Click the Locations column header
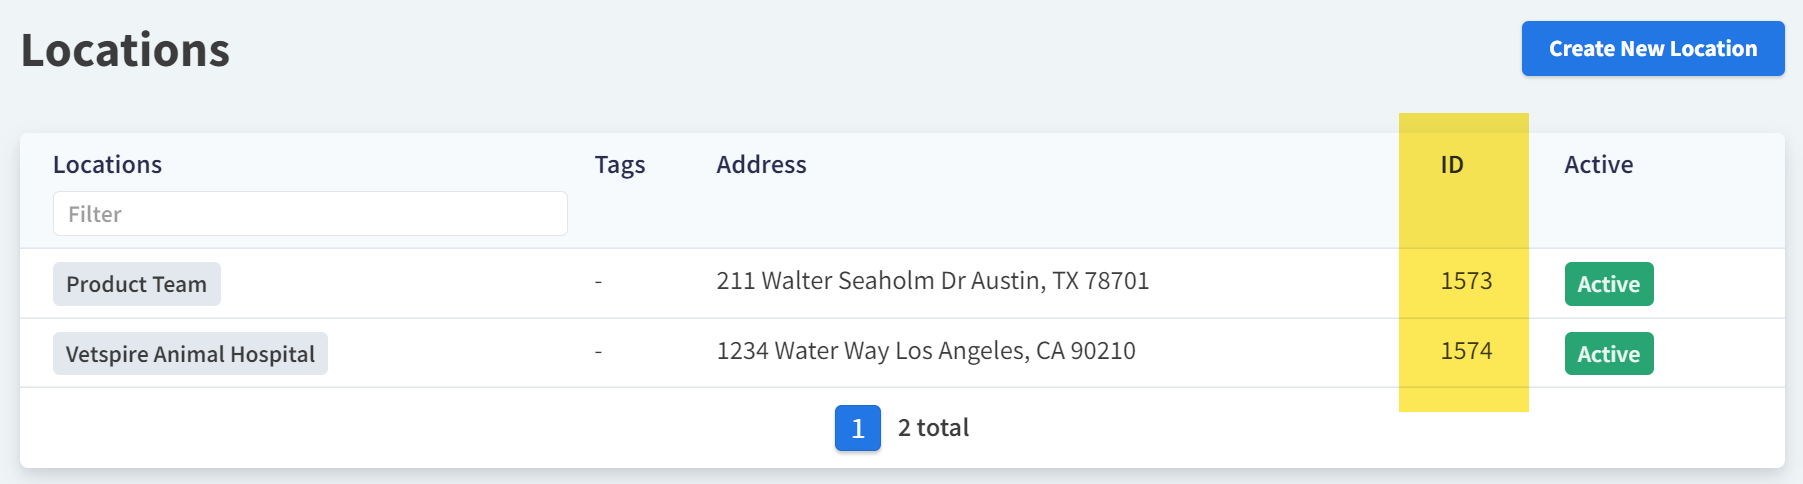The height and width of the screenshot is (484, 1803). 107,165
